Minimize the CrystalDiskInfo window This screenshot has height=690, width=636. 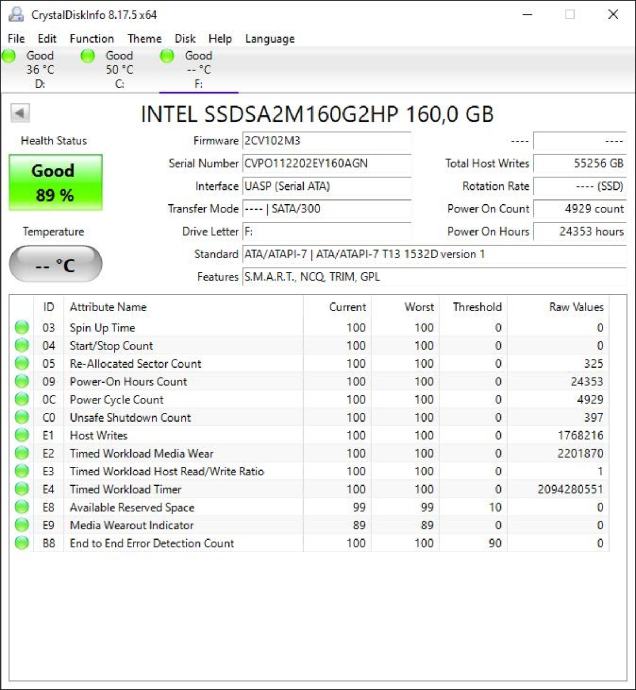pyautogui.click(x=528, y=15)
